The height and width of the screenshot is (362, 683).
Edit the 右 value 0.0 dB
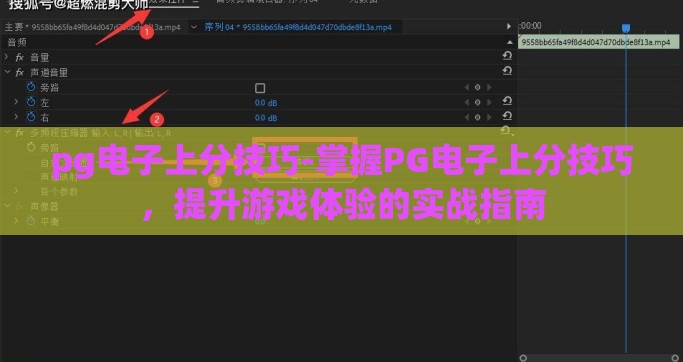266,118
